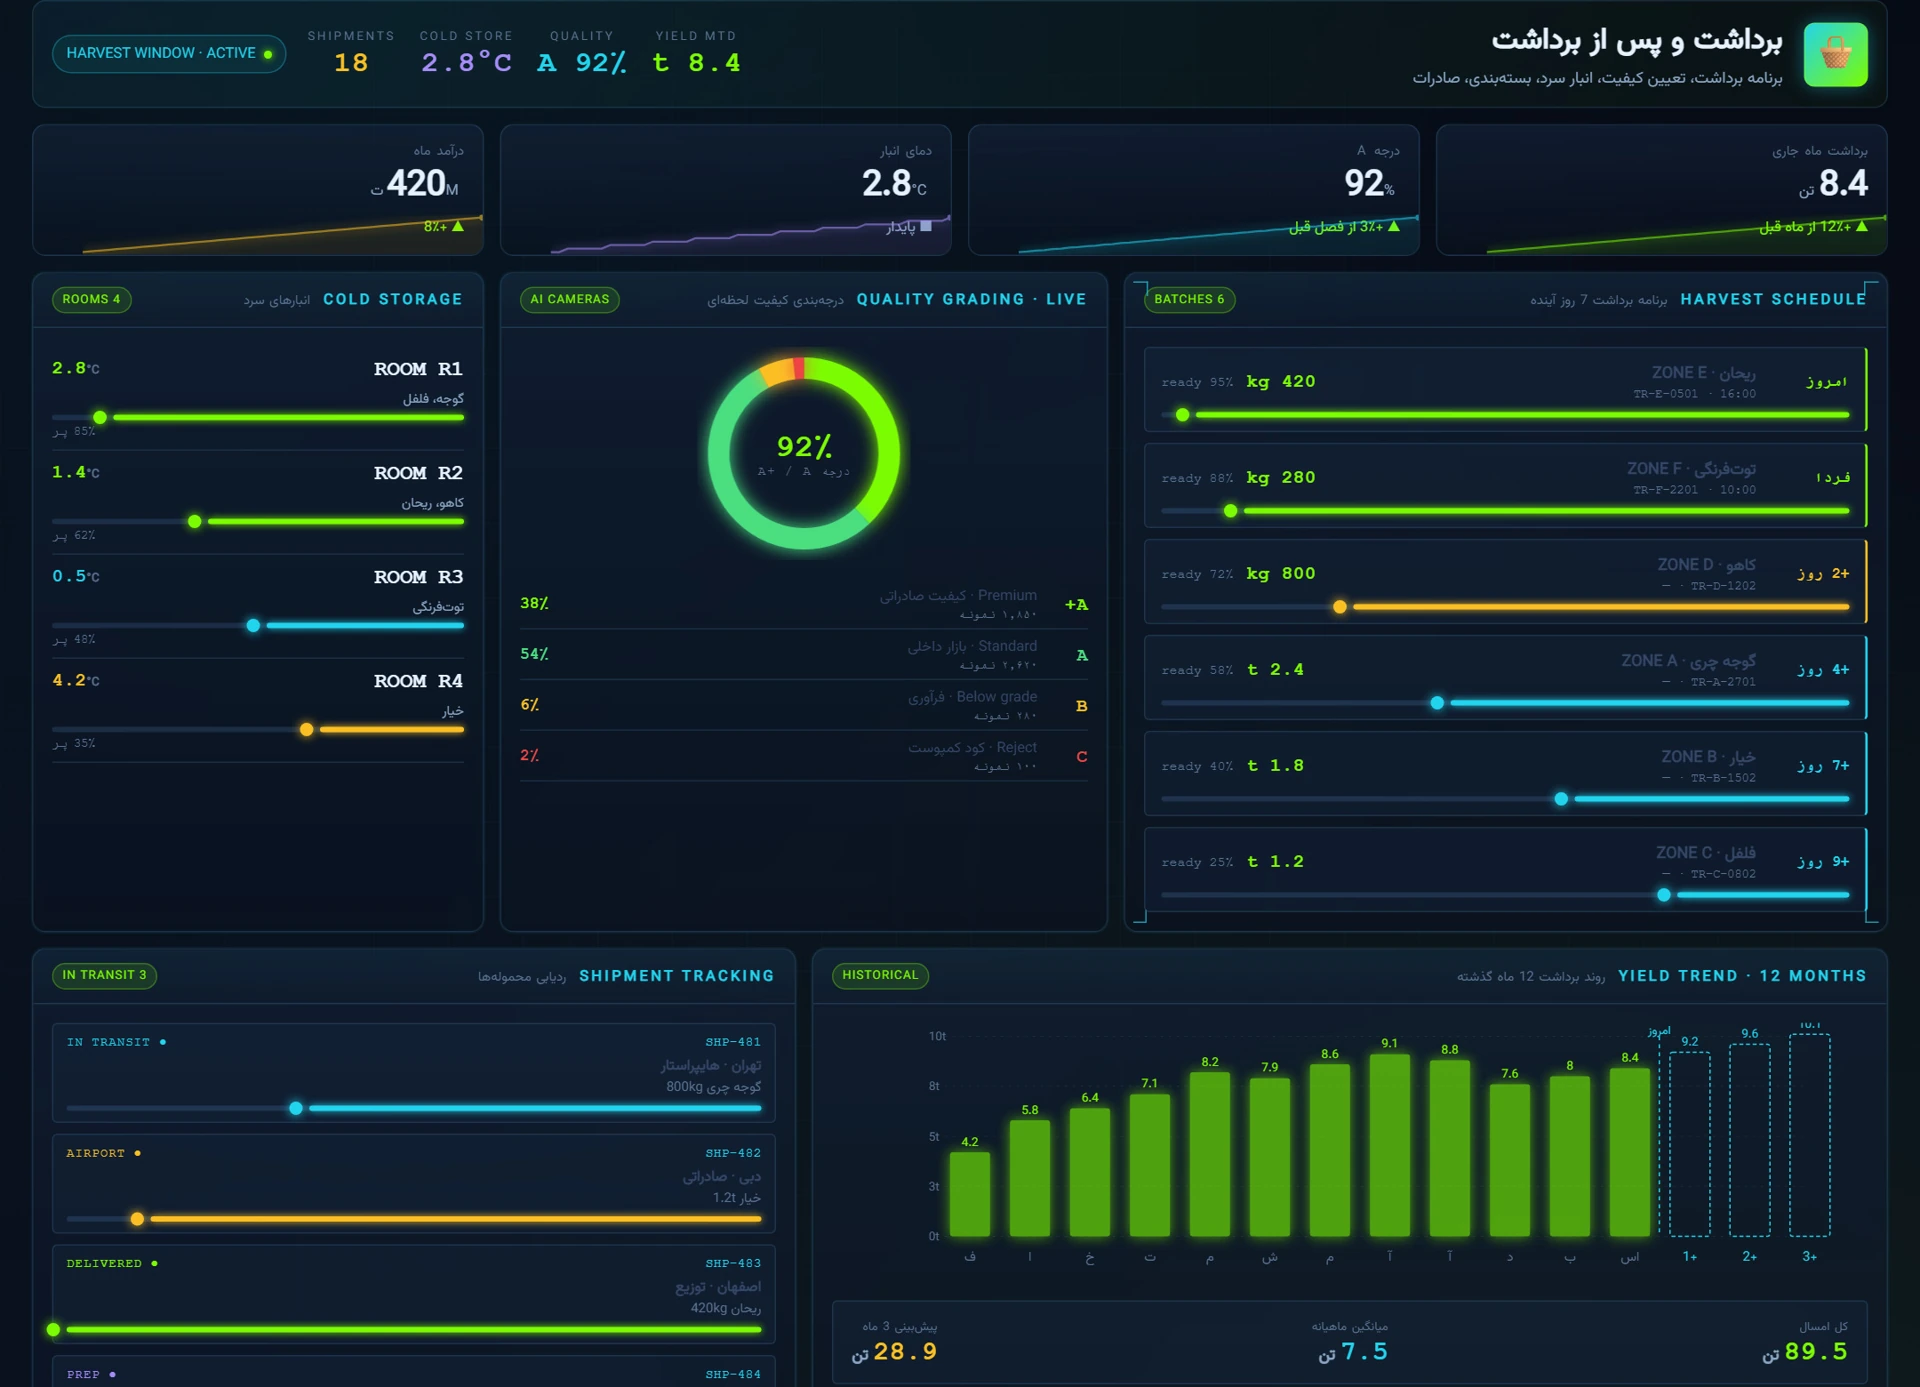Click the ROOM R1 fill slider handle
Image resolution: width=1920 pixels, height=1387 pixels.
point(100,417)
